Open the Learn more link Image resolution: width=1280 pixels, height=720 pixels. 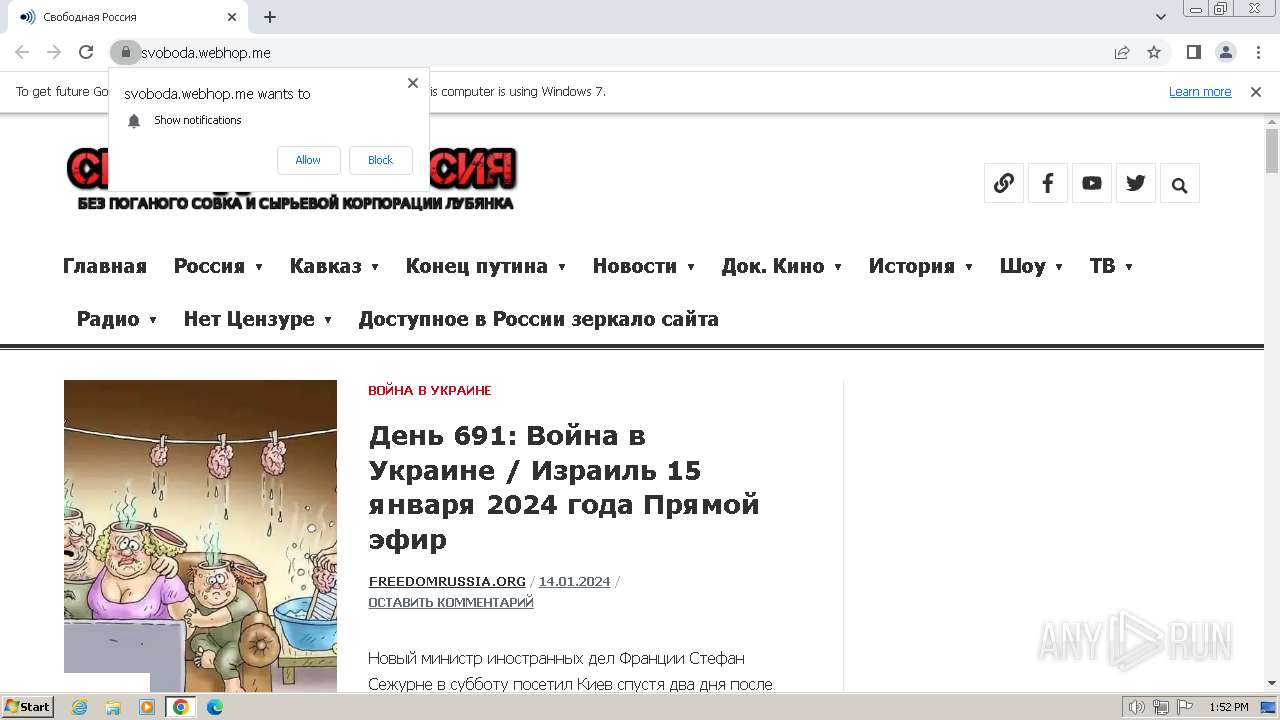[x=1200, y=92]
